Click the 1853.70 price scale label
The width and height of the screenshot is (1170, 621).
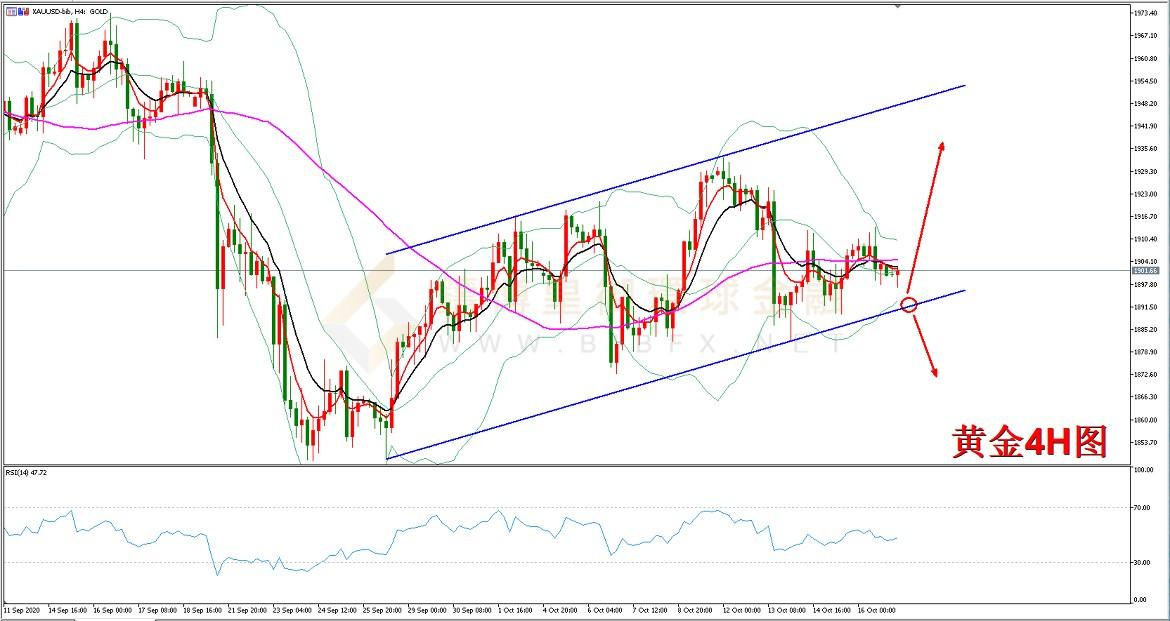(1146, 442)
